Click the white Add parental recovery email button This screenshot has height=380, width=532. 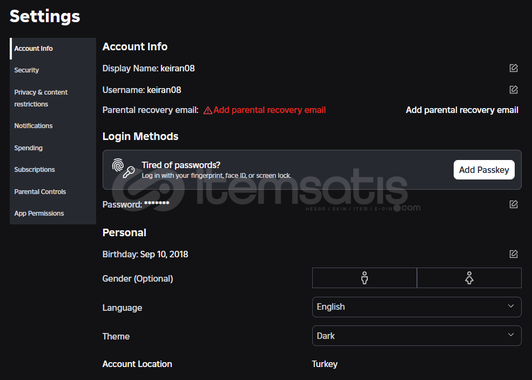point(462,110)
